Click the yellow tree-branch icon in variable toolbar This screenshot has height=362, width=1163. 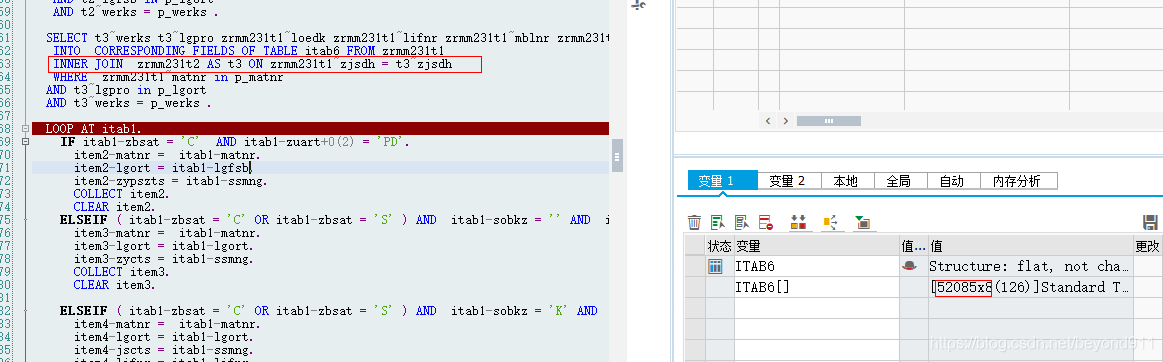click(830, 222)
